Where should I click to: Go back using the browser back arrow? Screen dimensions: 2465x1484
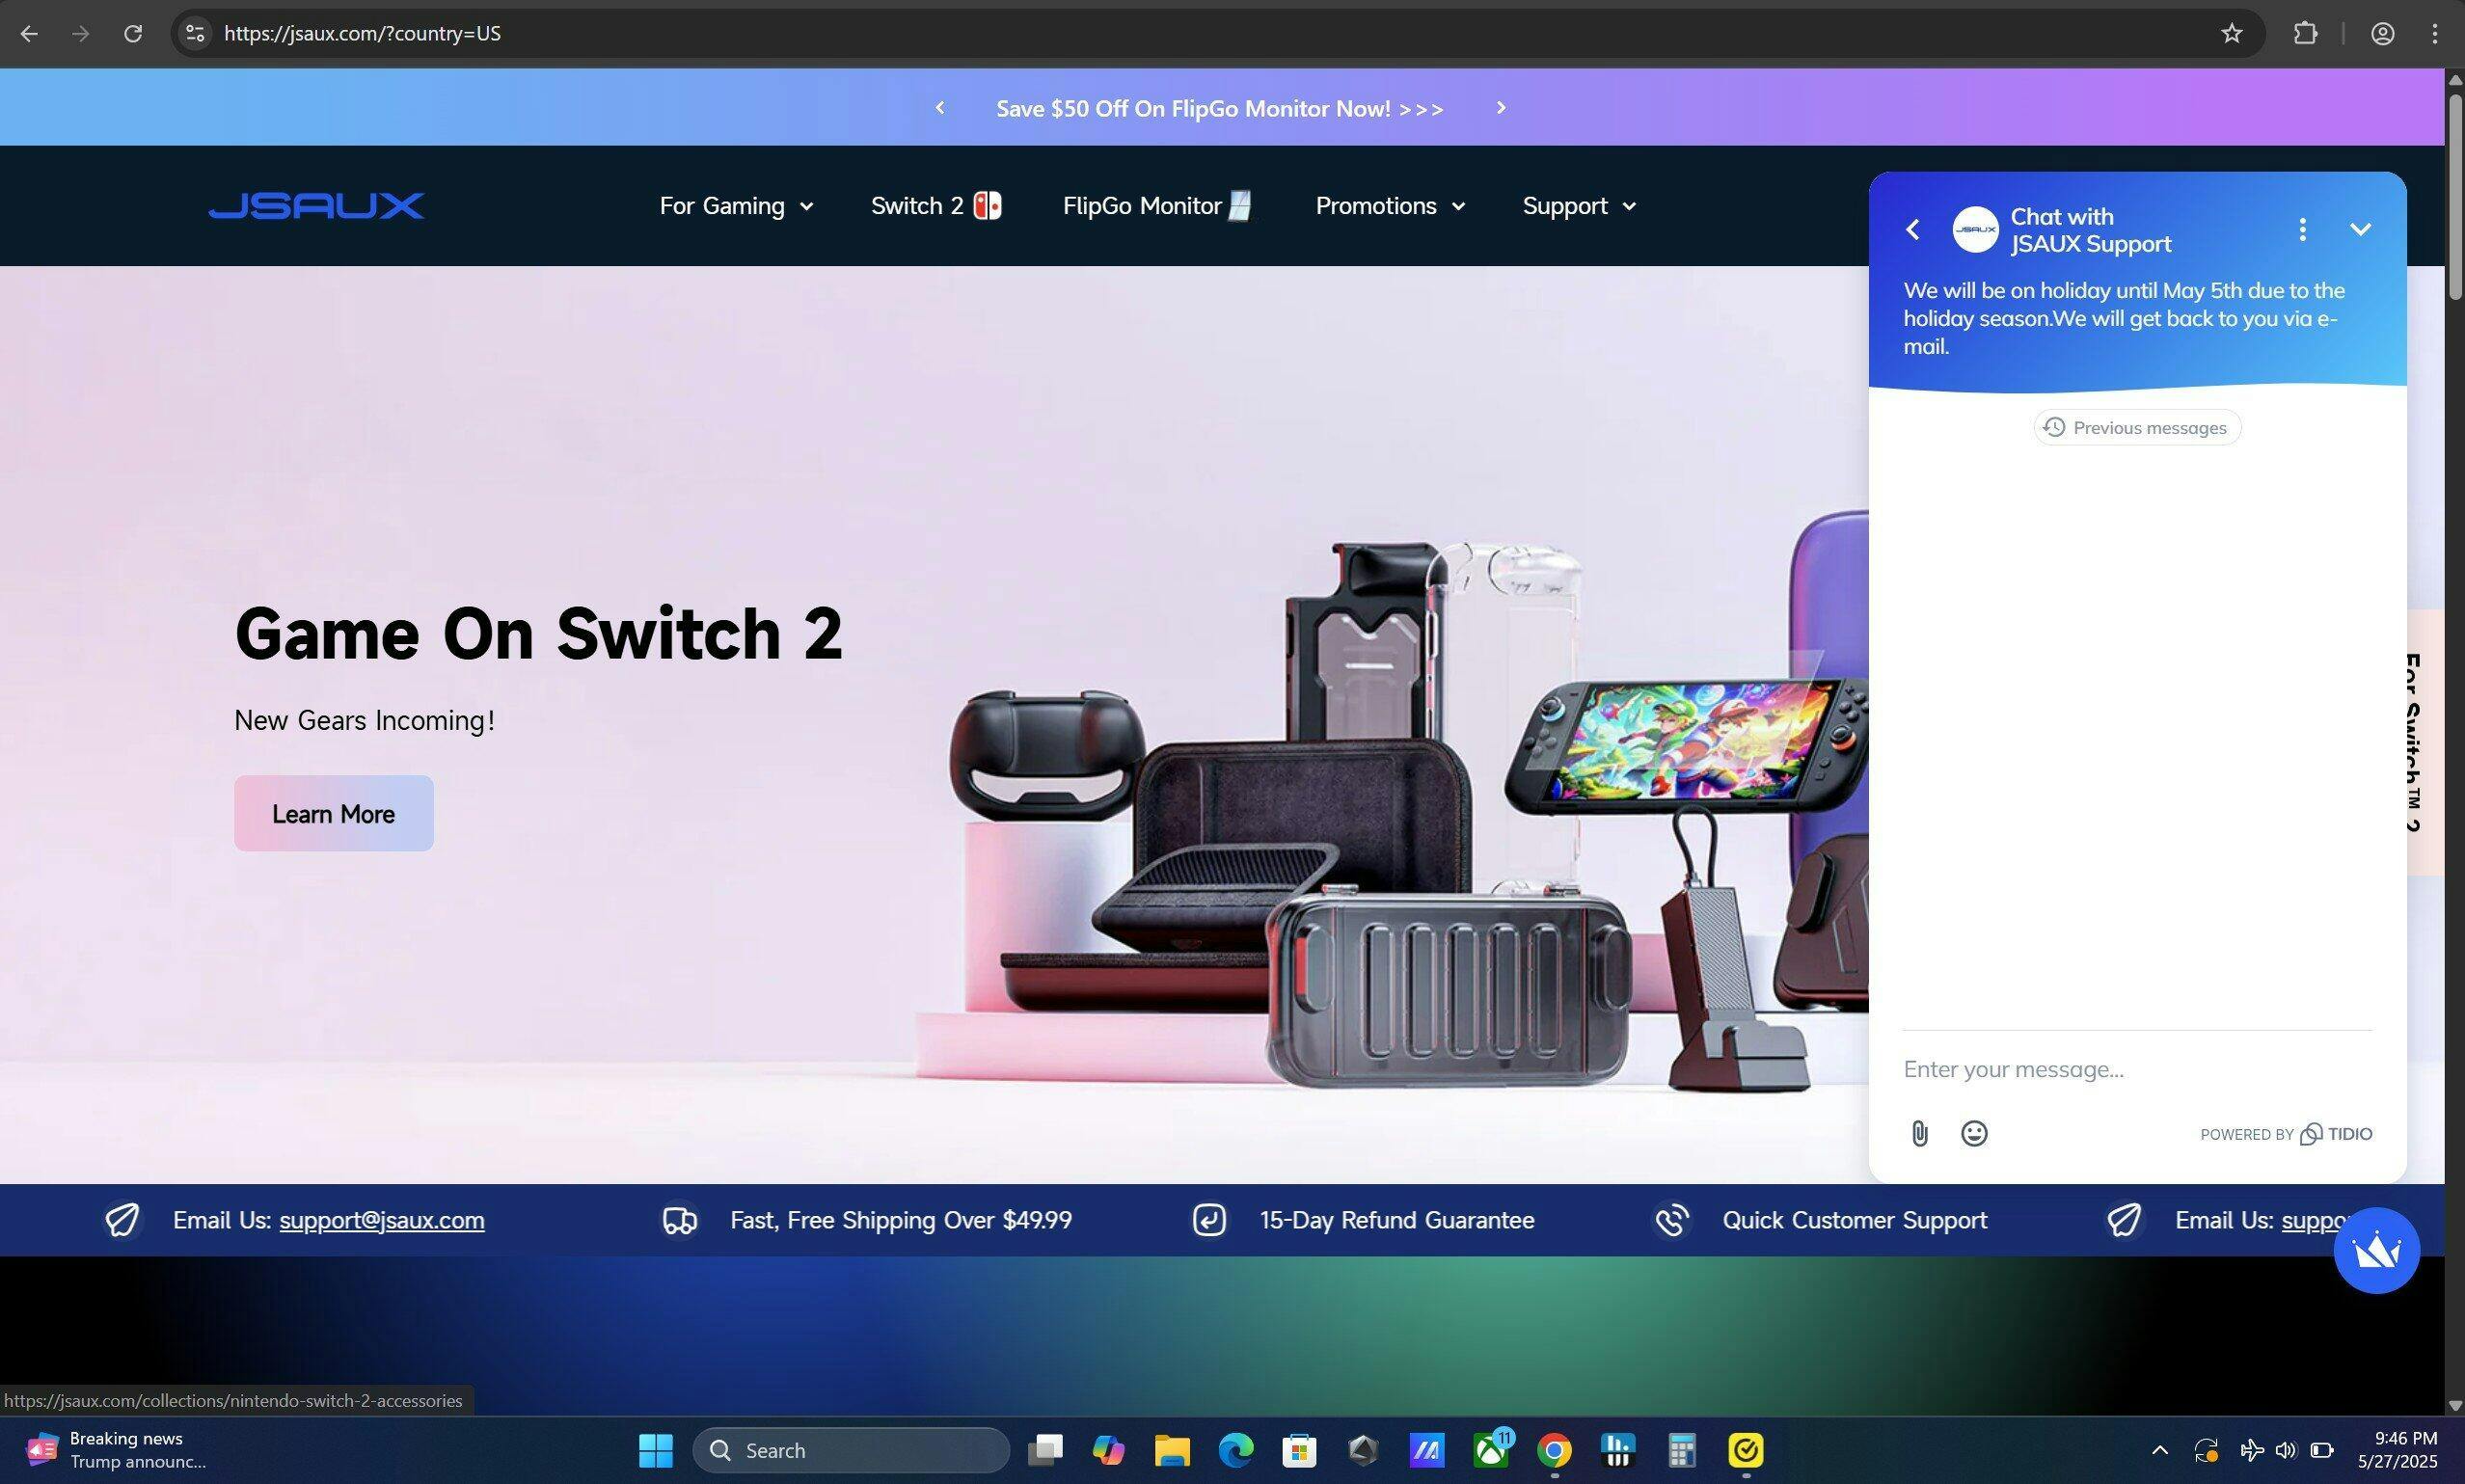point(29,34)
